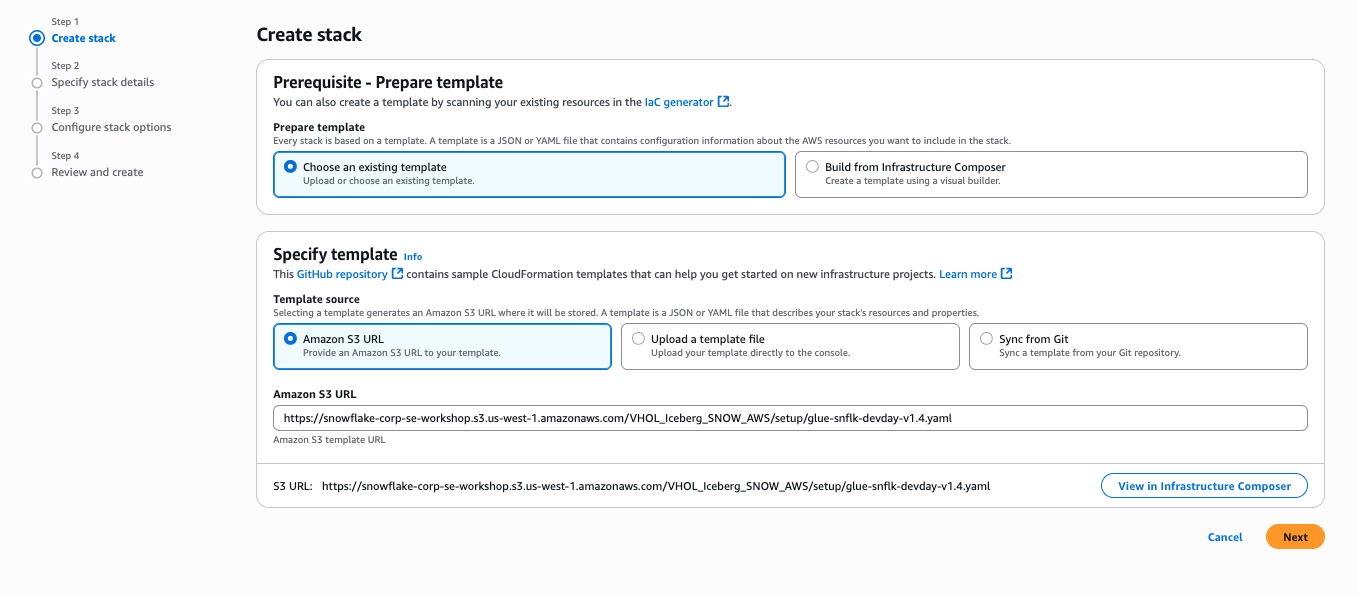Screen dimensions: 1358x596
Task: Select Sync from Git option
Action: [x=986, y=339]
